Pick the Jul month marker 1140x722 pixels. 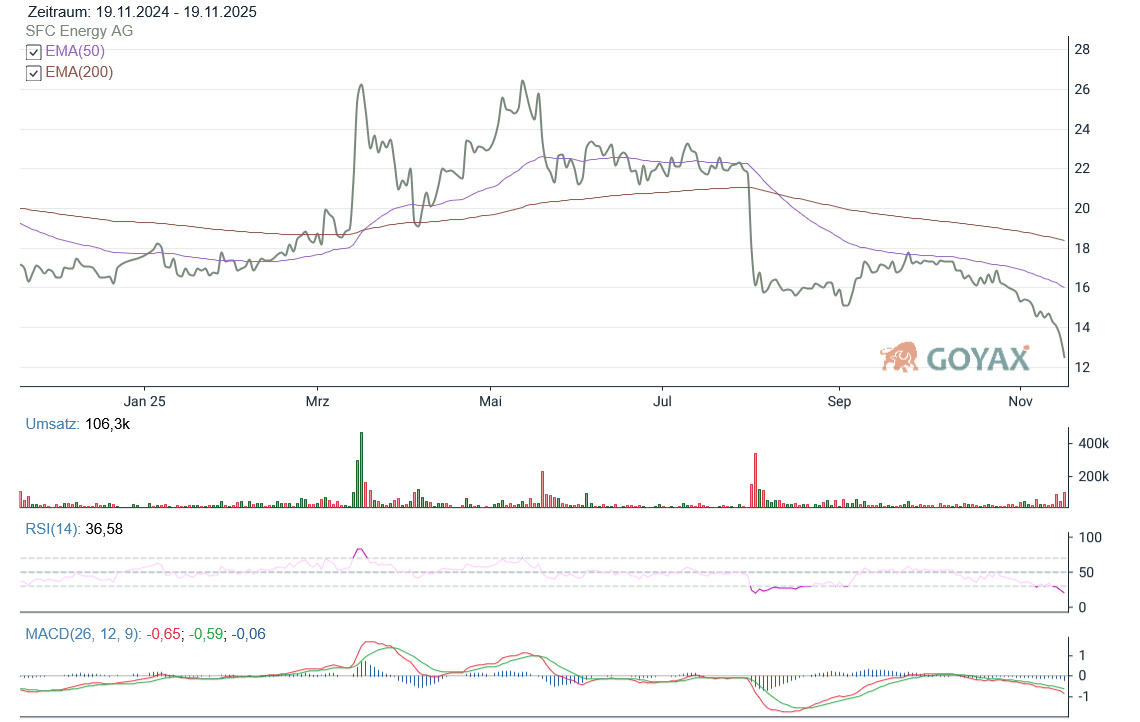(662, 401)
